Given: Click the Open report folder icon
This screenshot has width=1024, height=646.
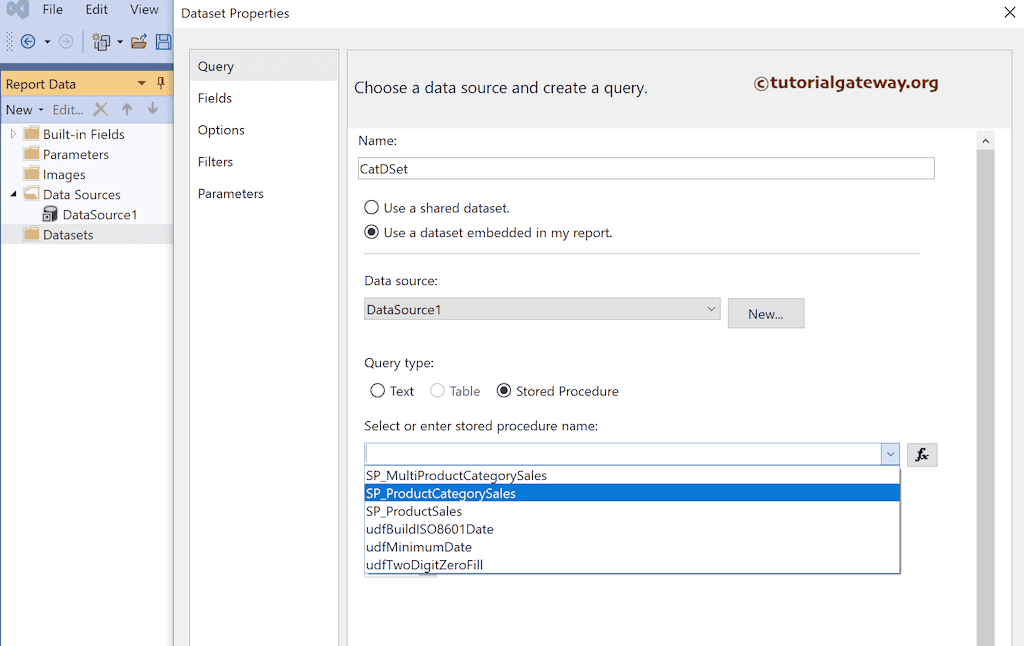Looking at the screenshot, I should pyautogui.click(x=139, y=41).
